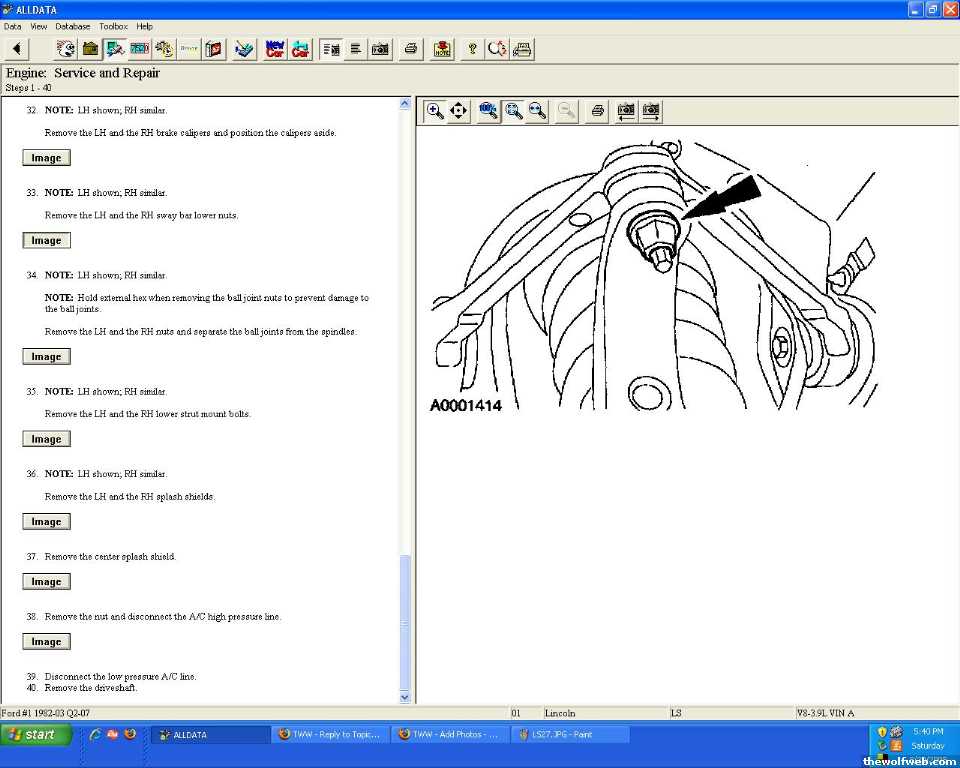Open Image button for step 32
The width and height of the screenshot is (960, 768).
pyautogui.click(x=46, y=158)
